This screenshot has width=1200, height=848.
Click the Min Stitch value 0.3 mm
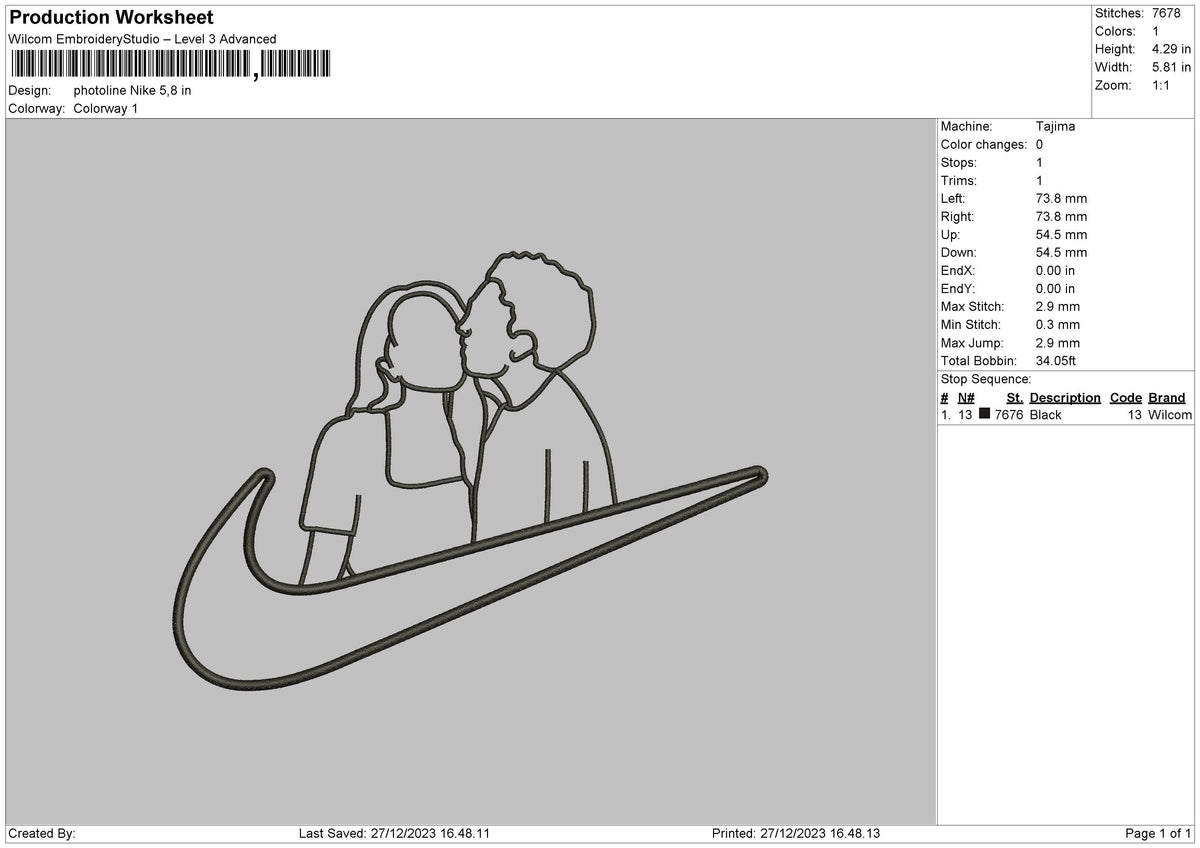[x=1058, y=325]
